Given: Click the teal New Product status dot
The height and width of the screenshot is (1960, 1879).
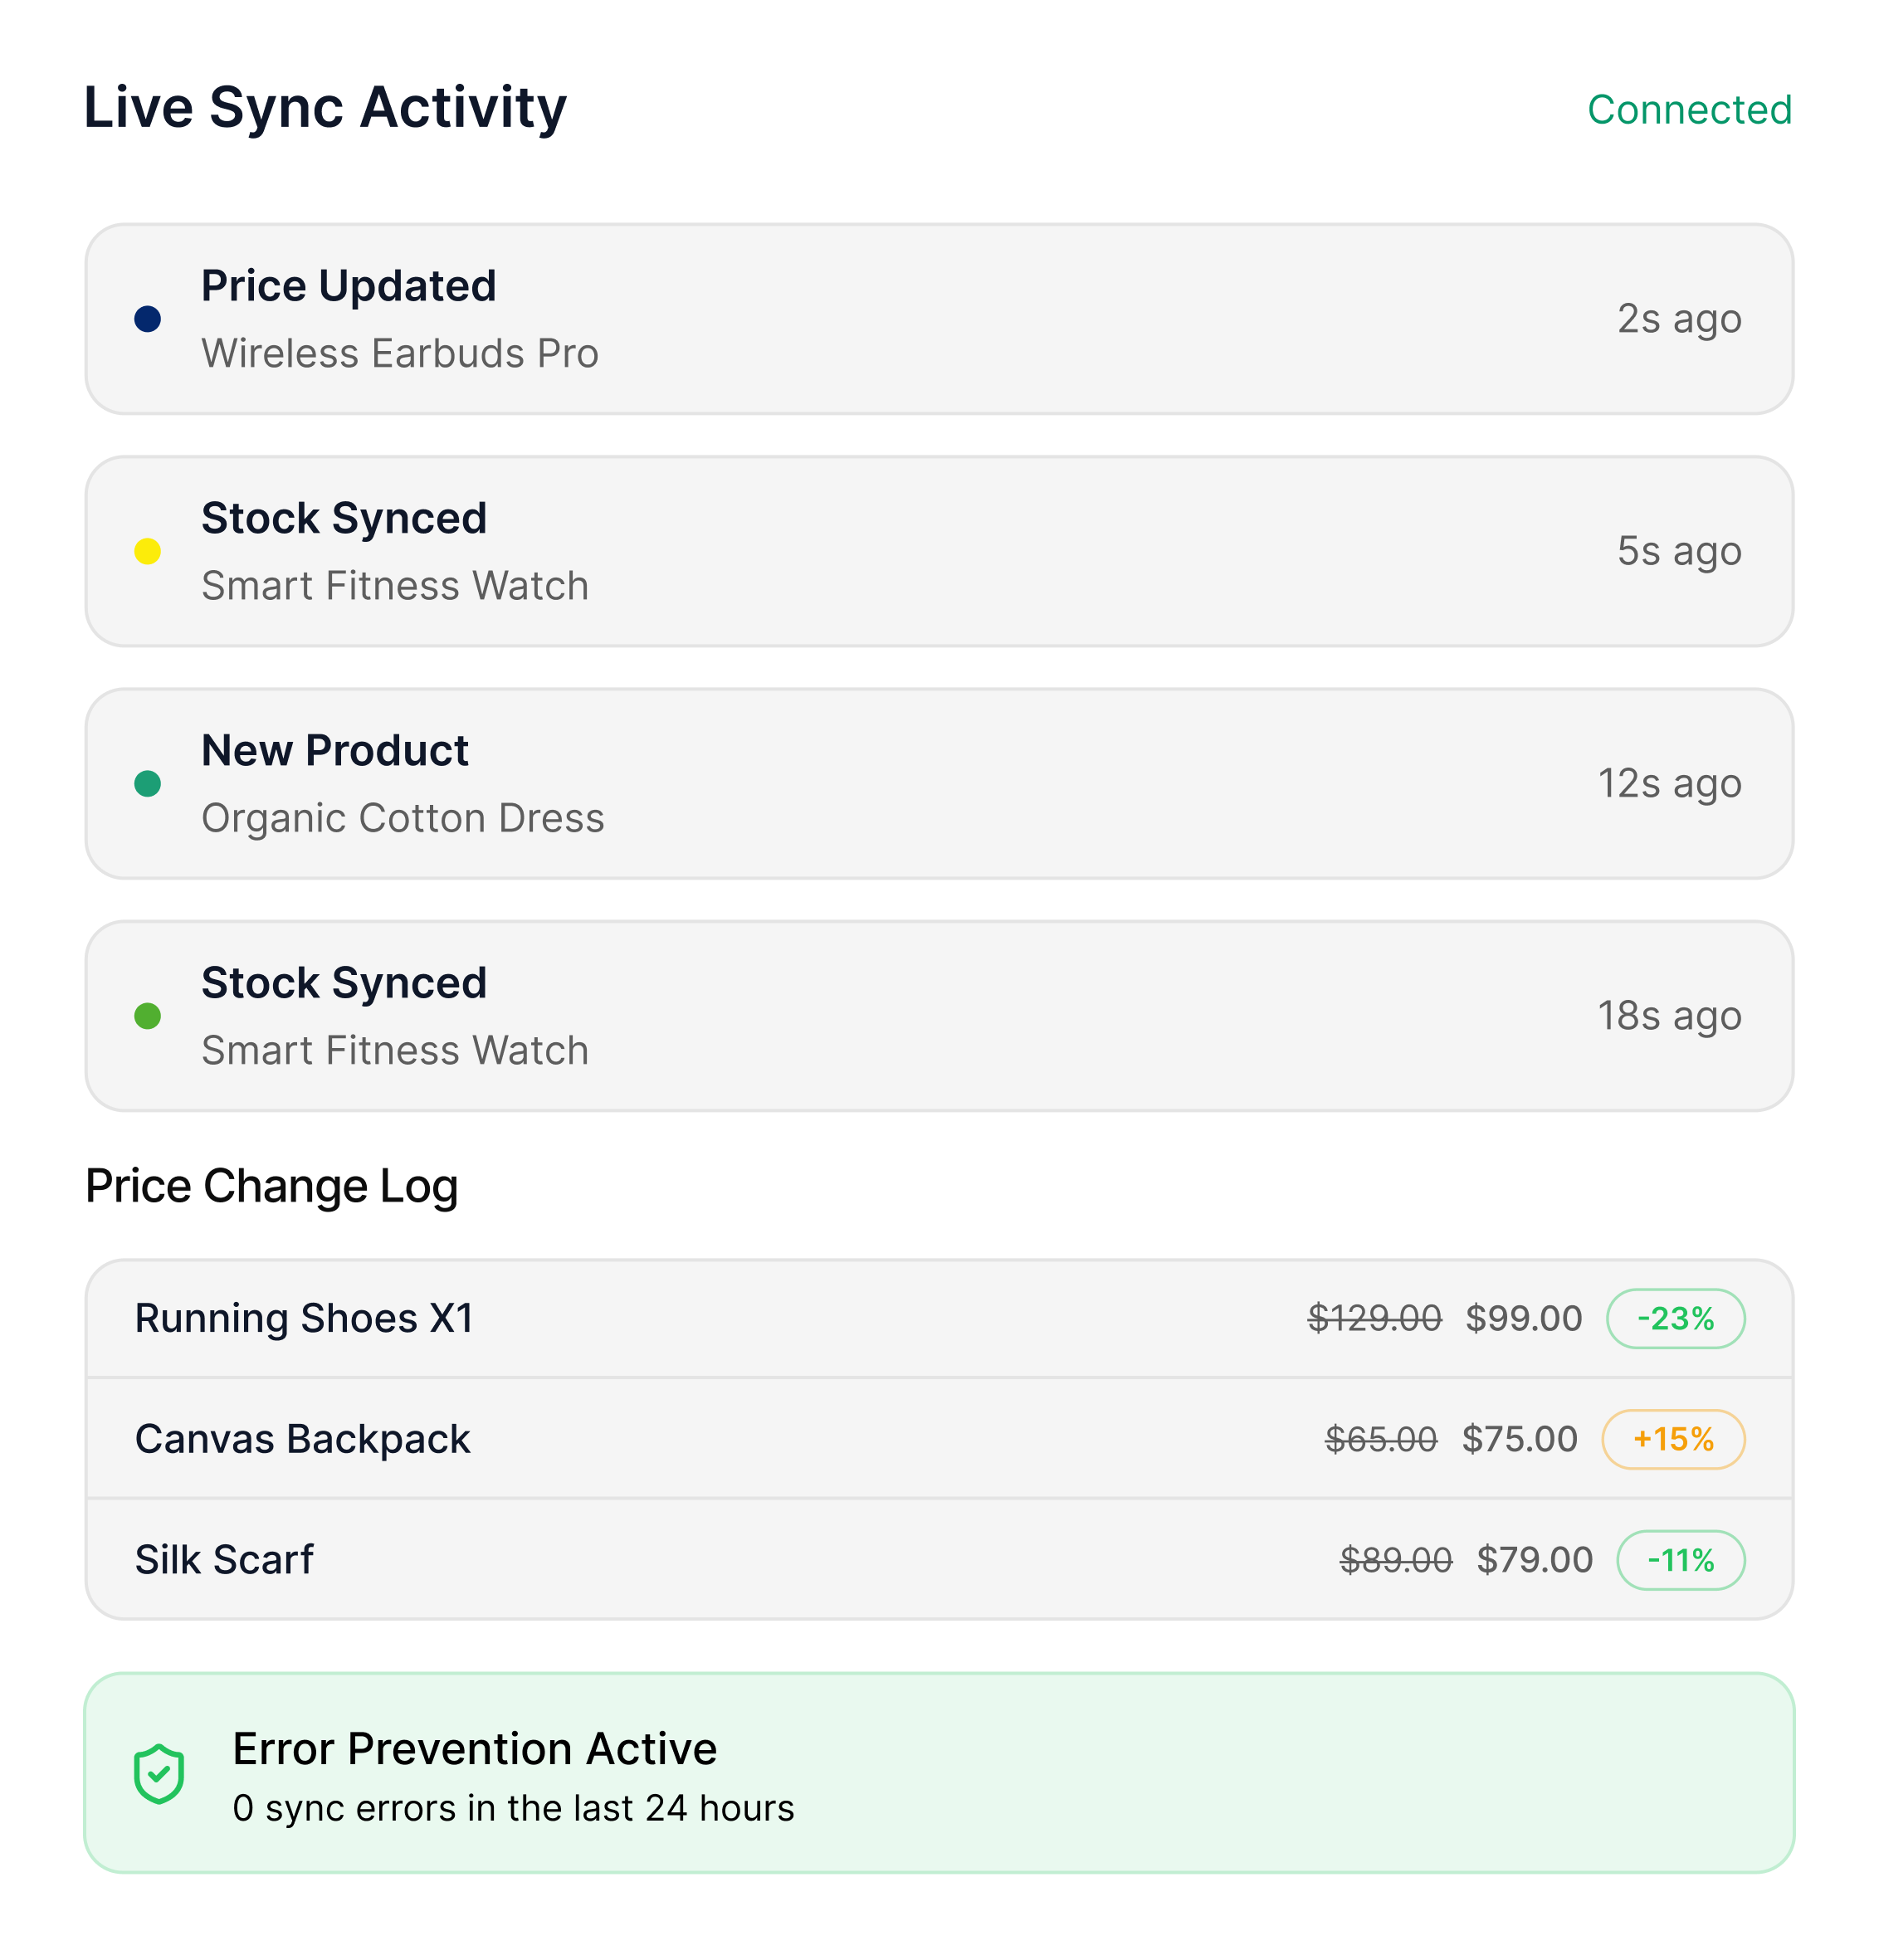Looking at the screenshot, I should point(148,784).
